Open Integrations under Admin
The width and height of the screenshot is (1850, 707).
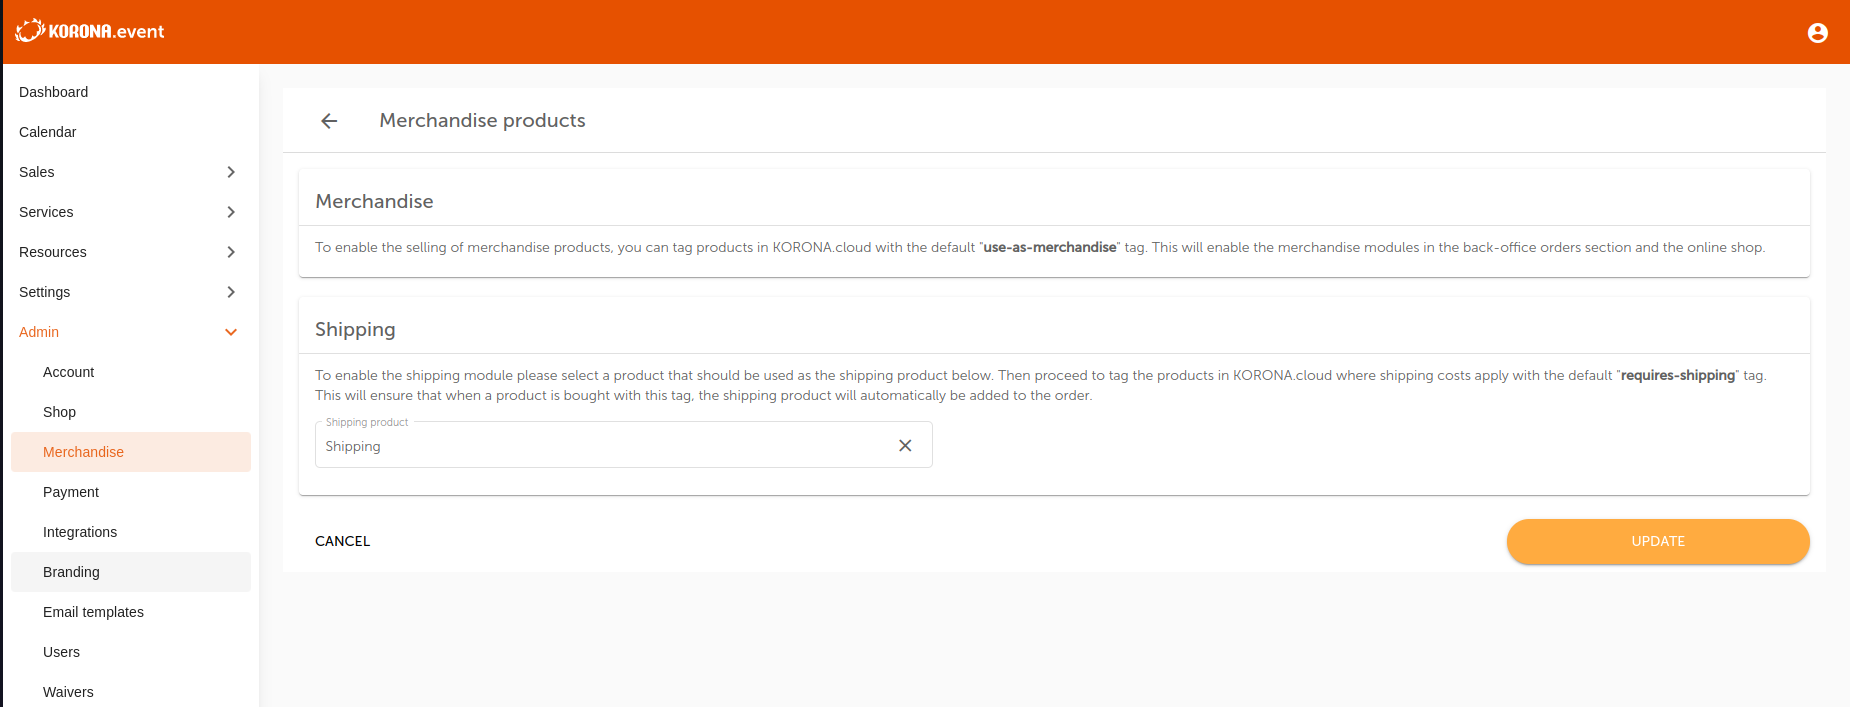[131, 532]
